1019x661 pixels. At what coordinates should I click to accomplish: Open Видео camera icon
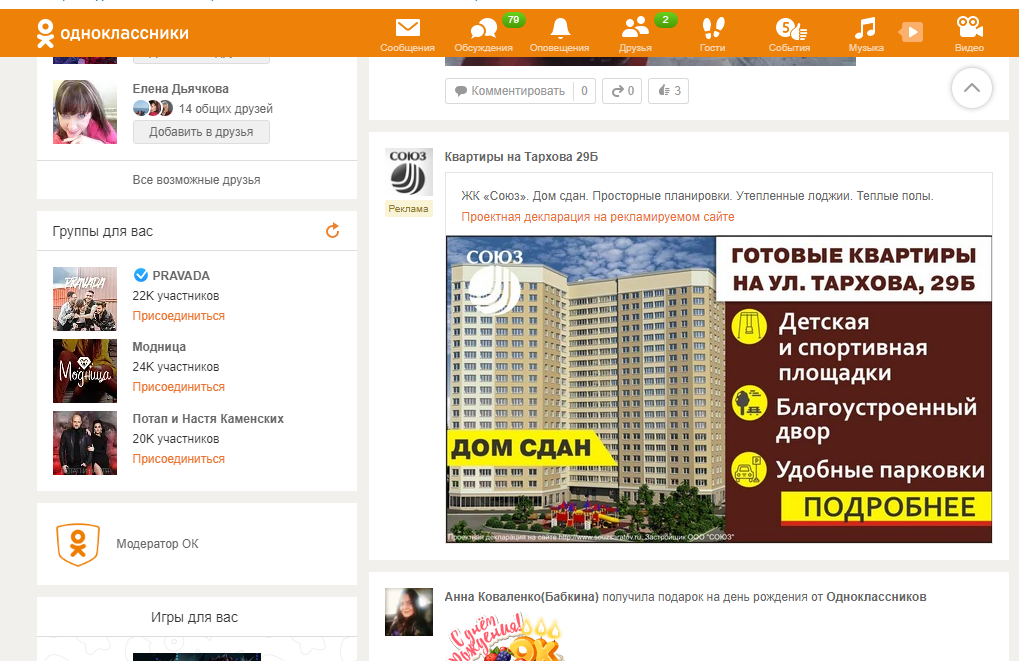[x=969, y=27]
